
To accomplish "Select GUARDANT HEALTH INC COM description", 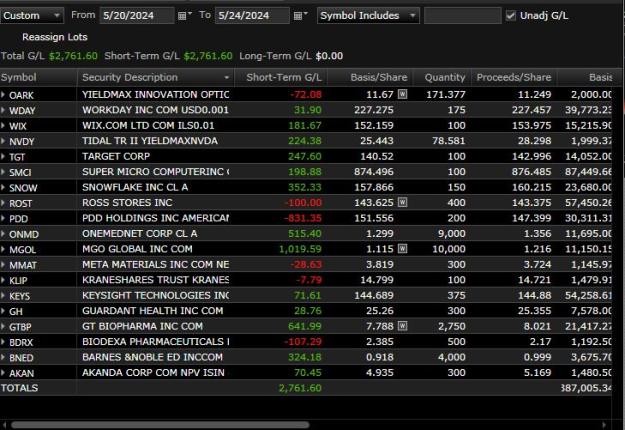I will [x=152, y=311].
